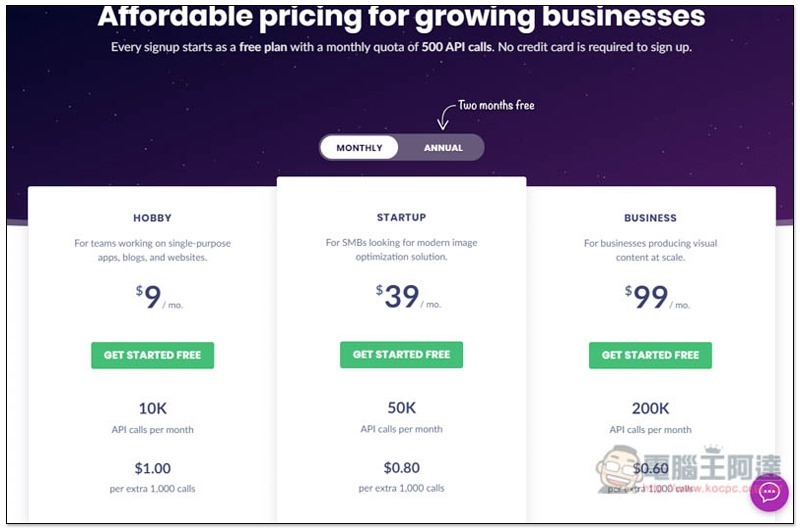The image size is (800, 530).
Task: Click the 50K API calls figure
Action: 402,408
